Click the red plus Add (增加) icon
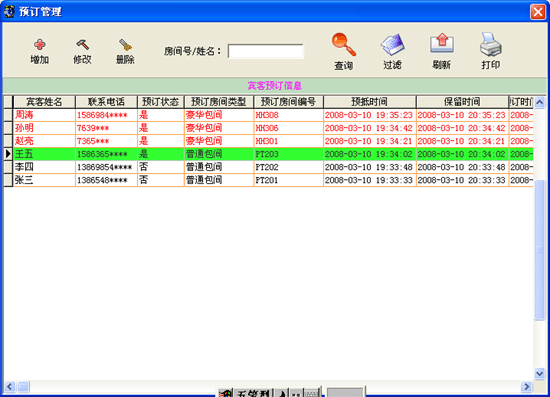550x397 pixels. coord(40,45)
